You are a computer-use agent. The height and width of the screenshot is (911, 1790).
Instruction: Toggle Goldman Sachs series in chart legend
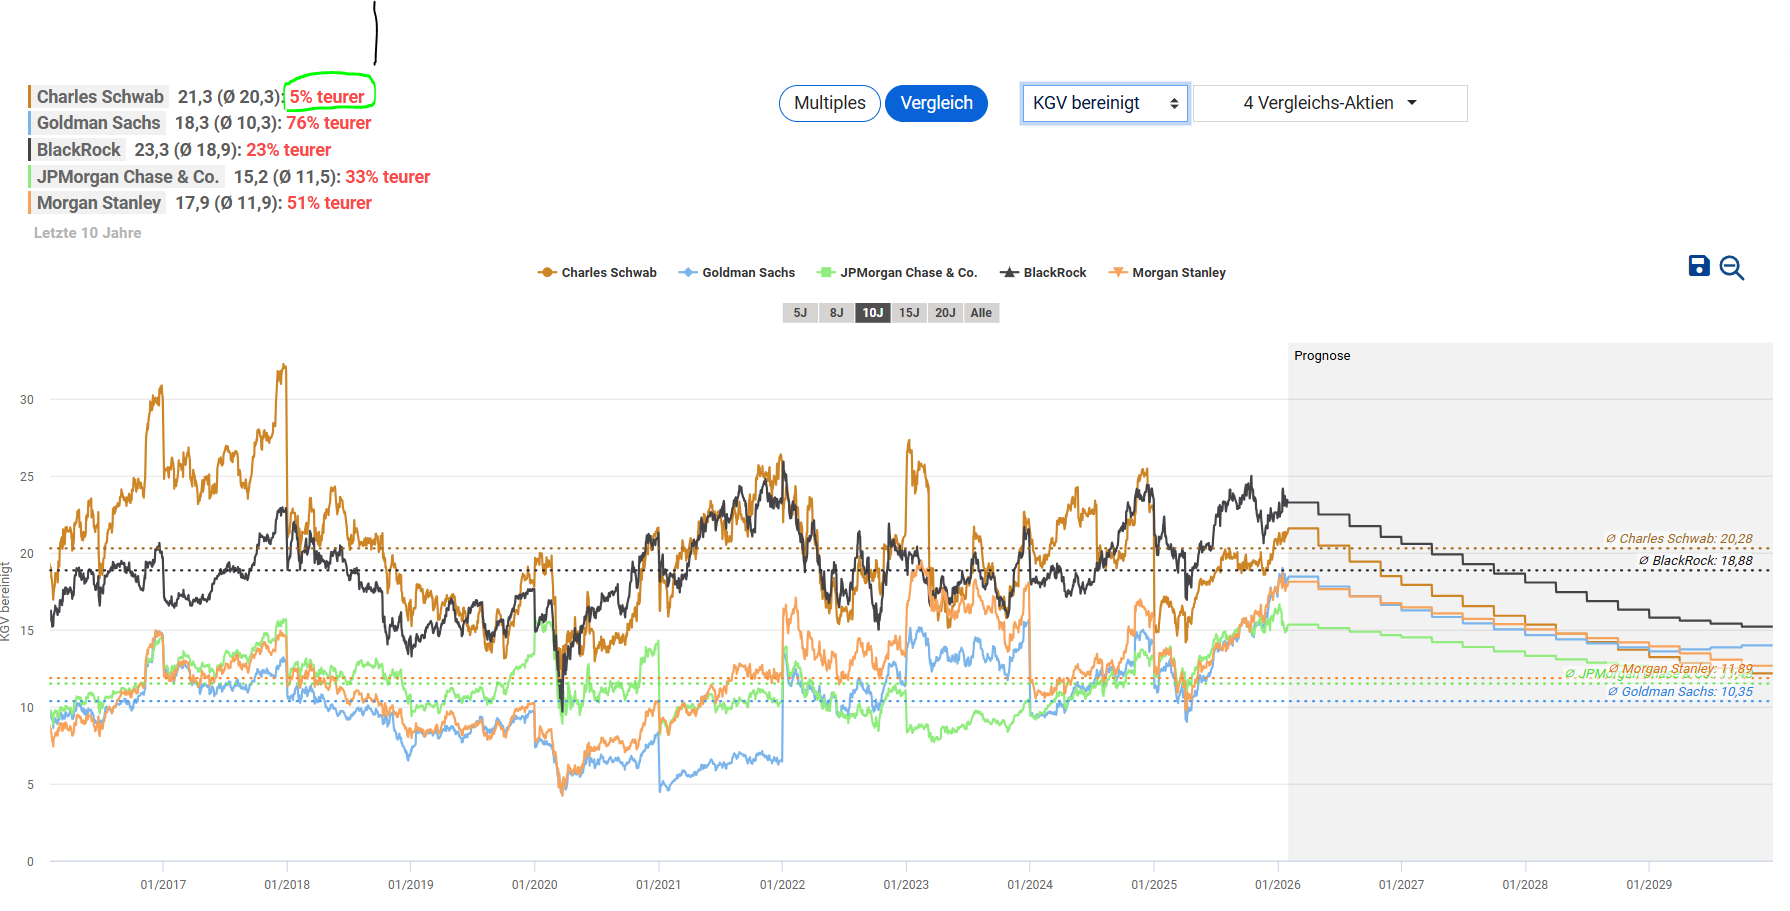tap(737, 273)
